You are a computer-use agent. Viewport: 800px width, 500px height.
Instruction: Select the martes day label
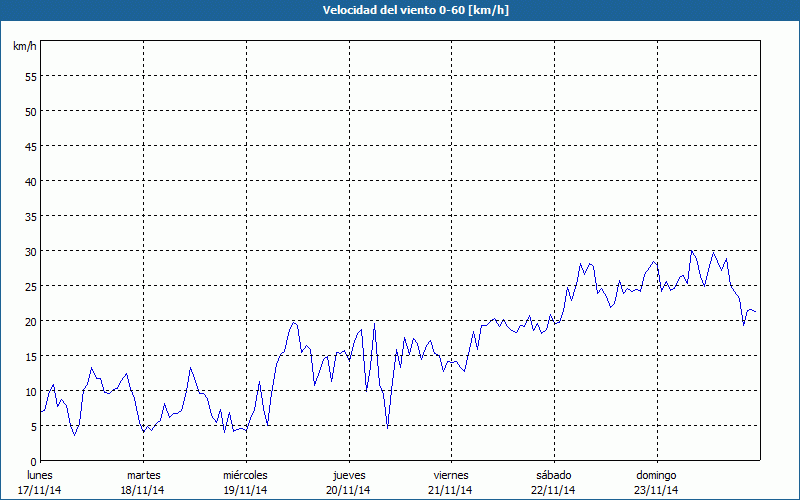click(143, 475)
